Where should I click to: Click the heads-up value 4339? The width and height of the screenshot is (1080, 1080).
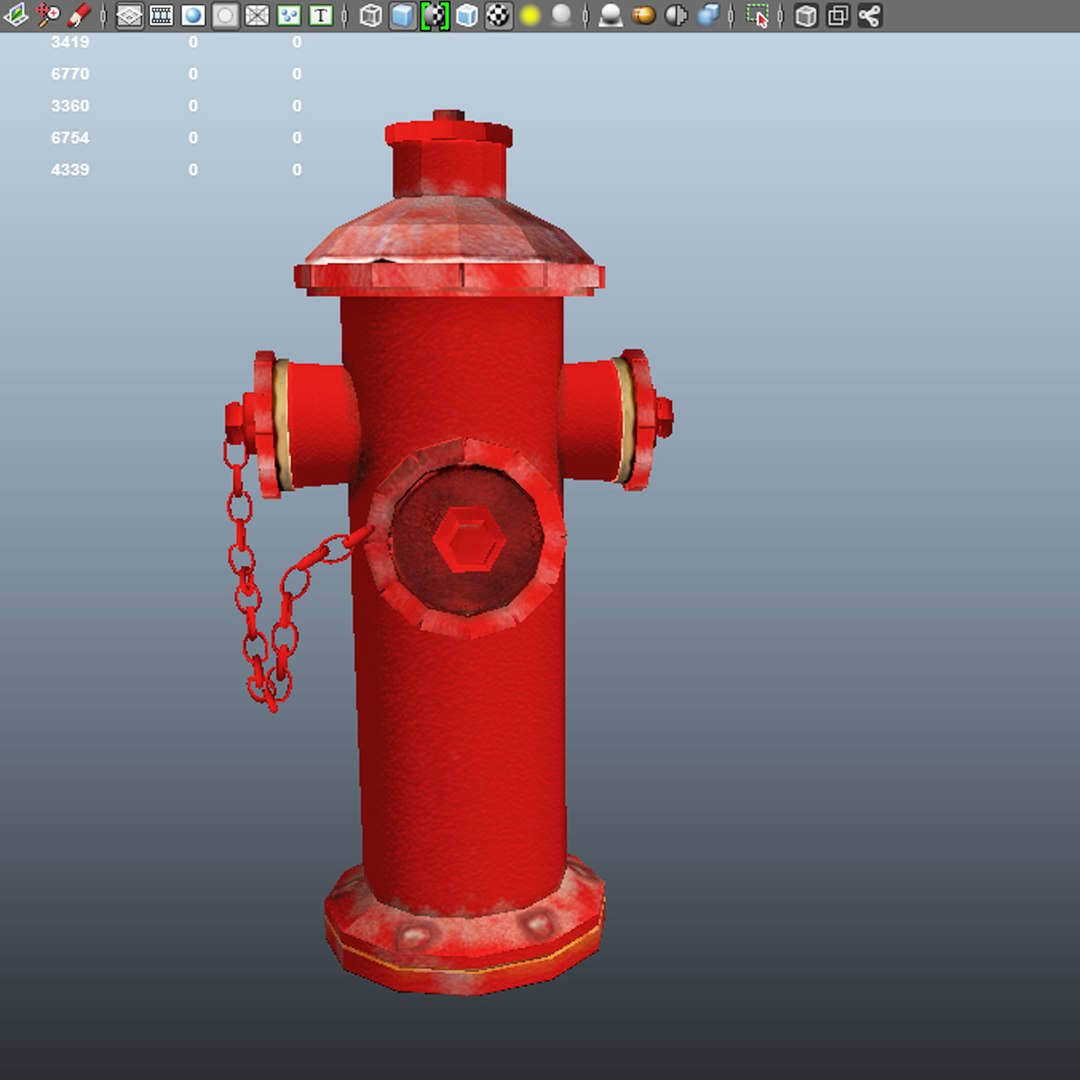pyautogui.click(x=70, y=169)
